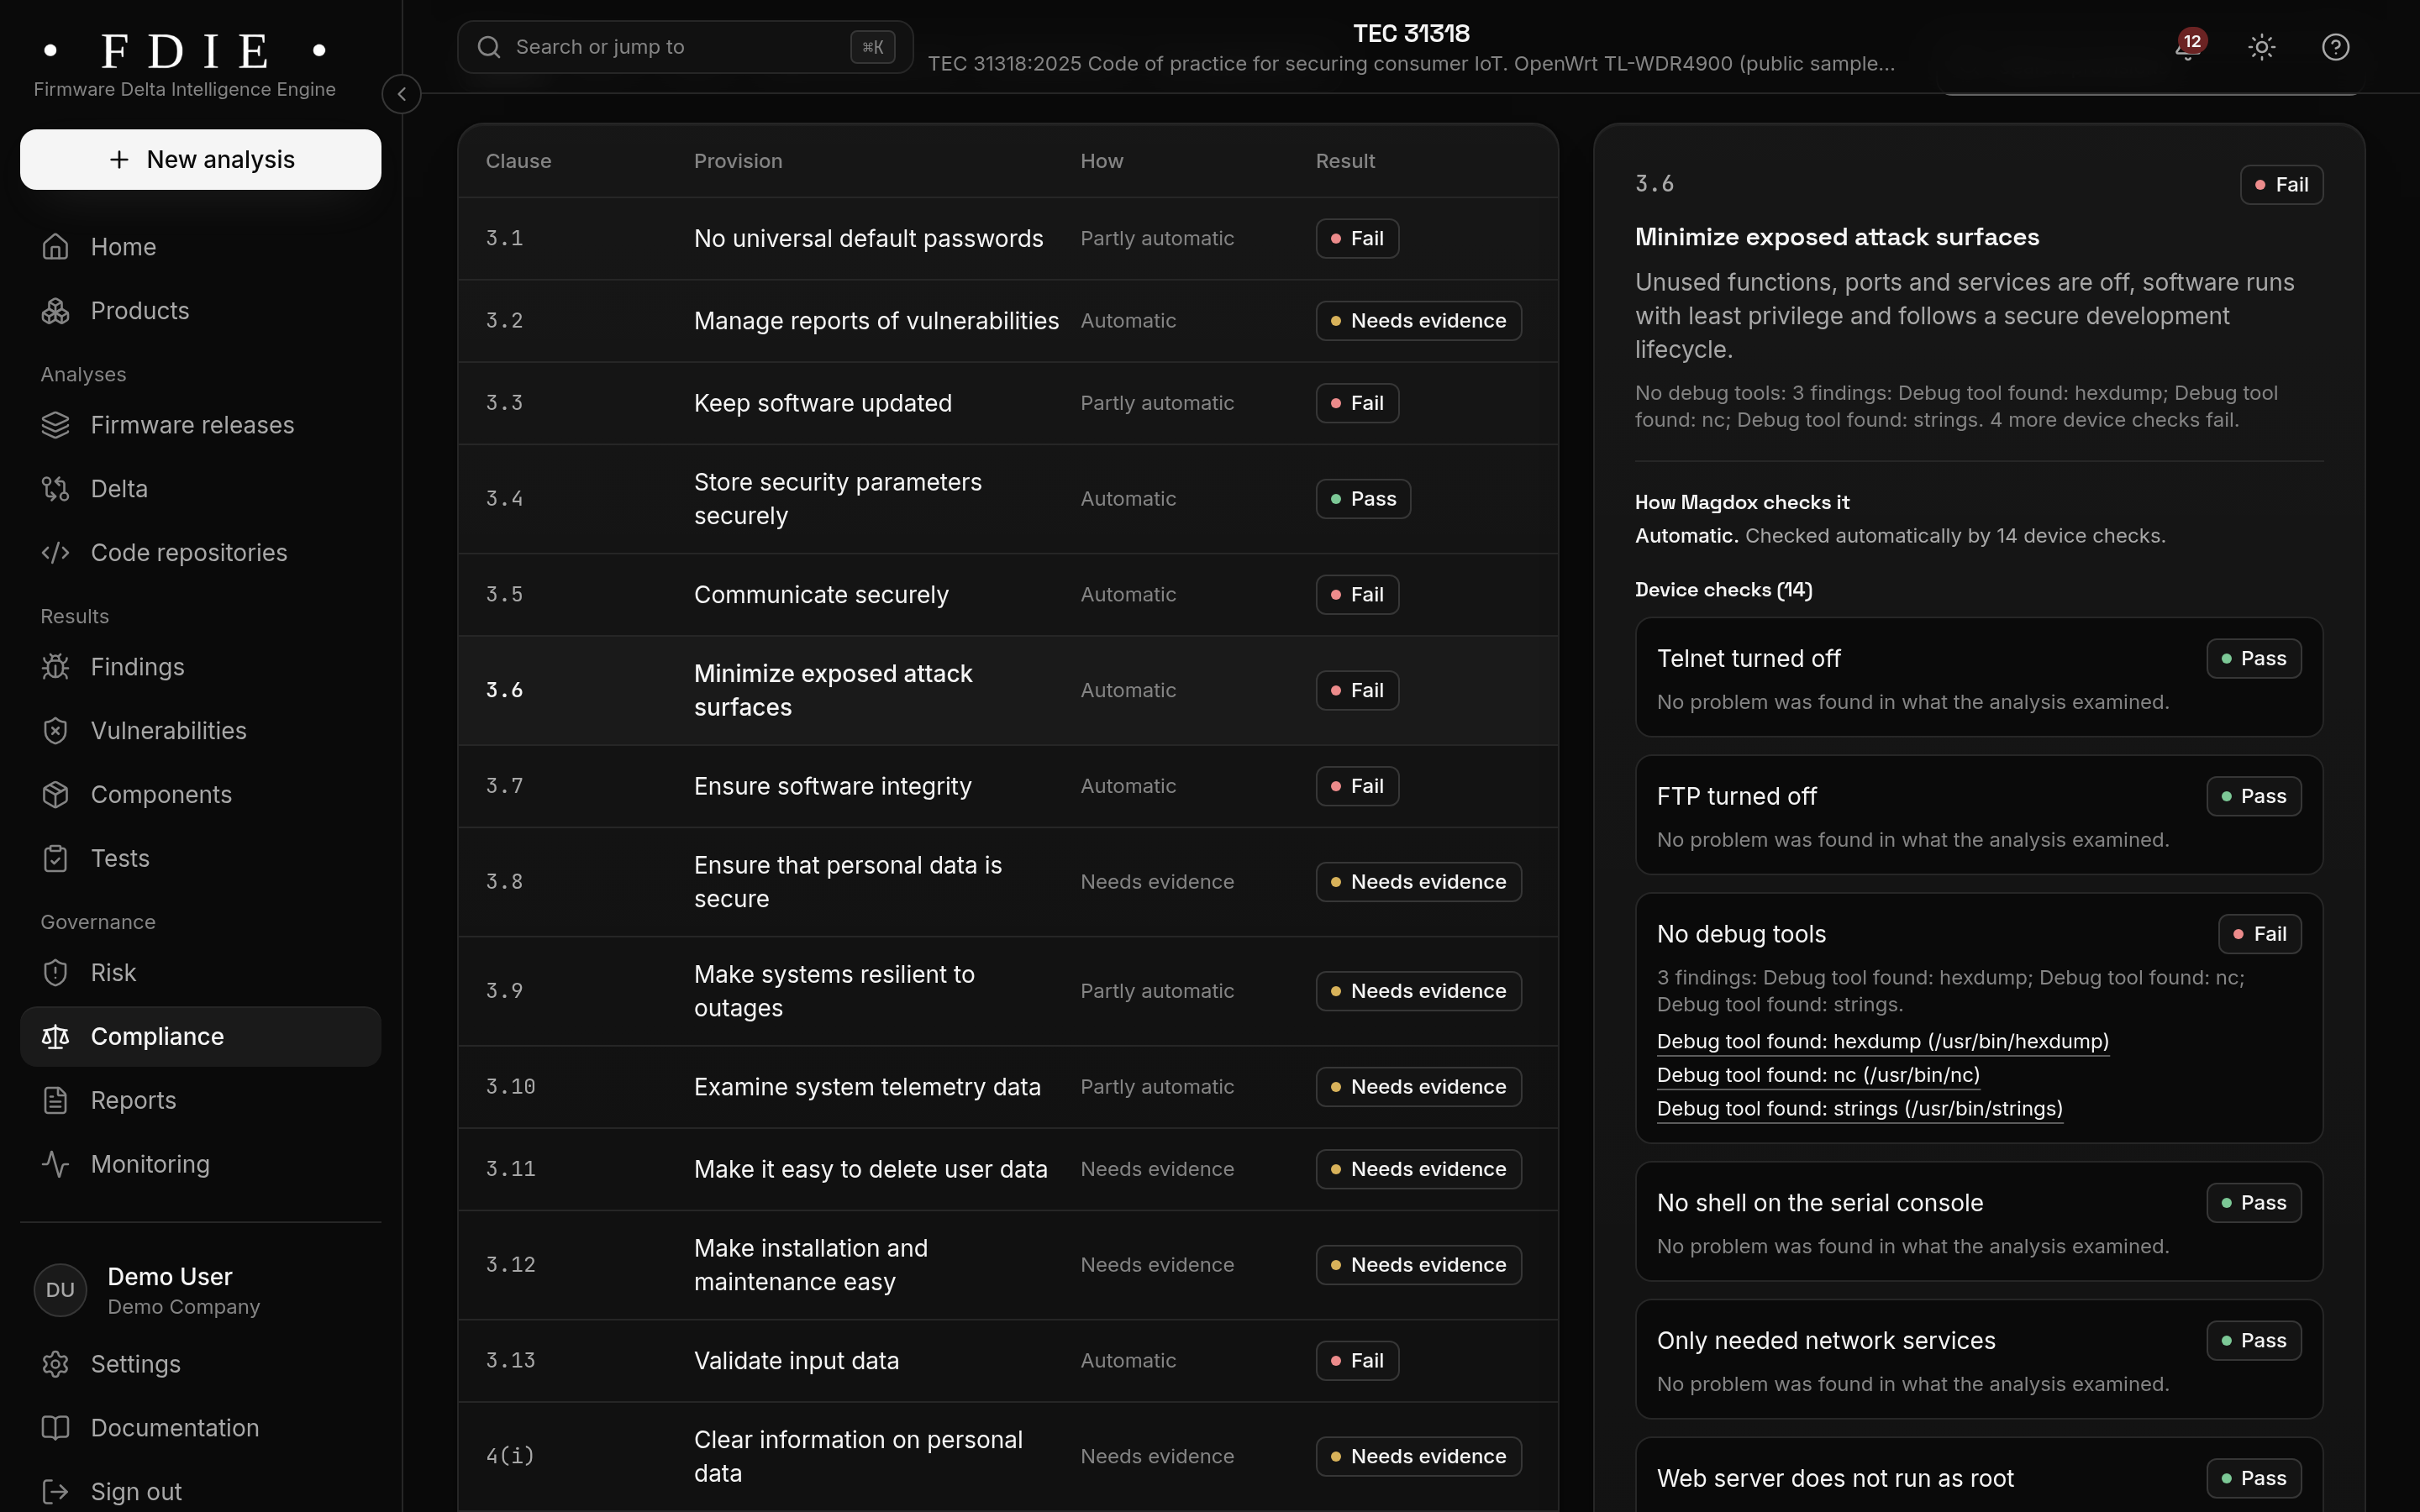Click the Firmware releases layers icon
This screenshot has height=1512, width=2420.
point(56,425)
